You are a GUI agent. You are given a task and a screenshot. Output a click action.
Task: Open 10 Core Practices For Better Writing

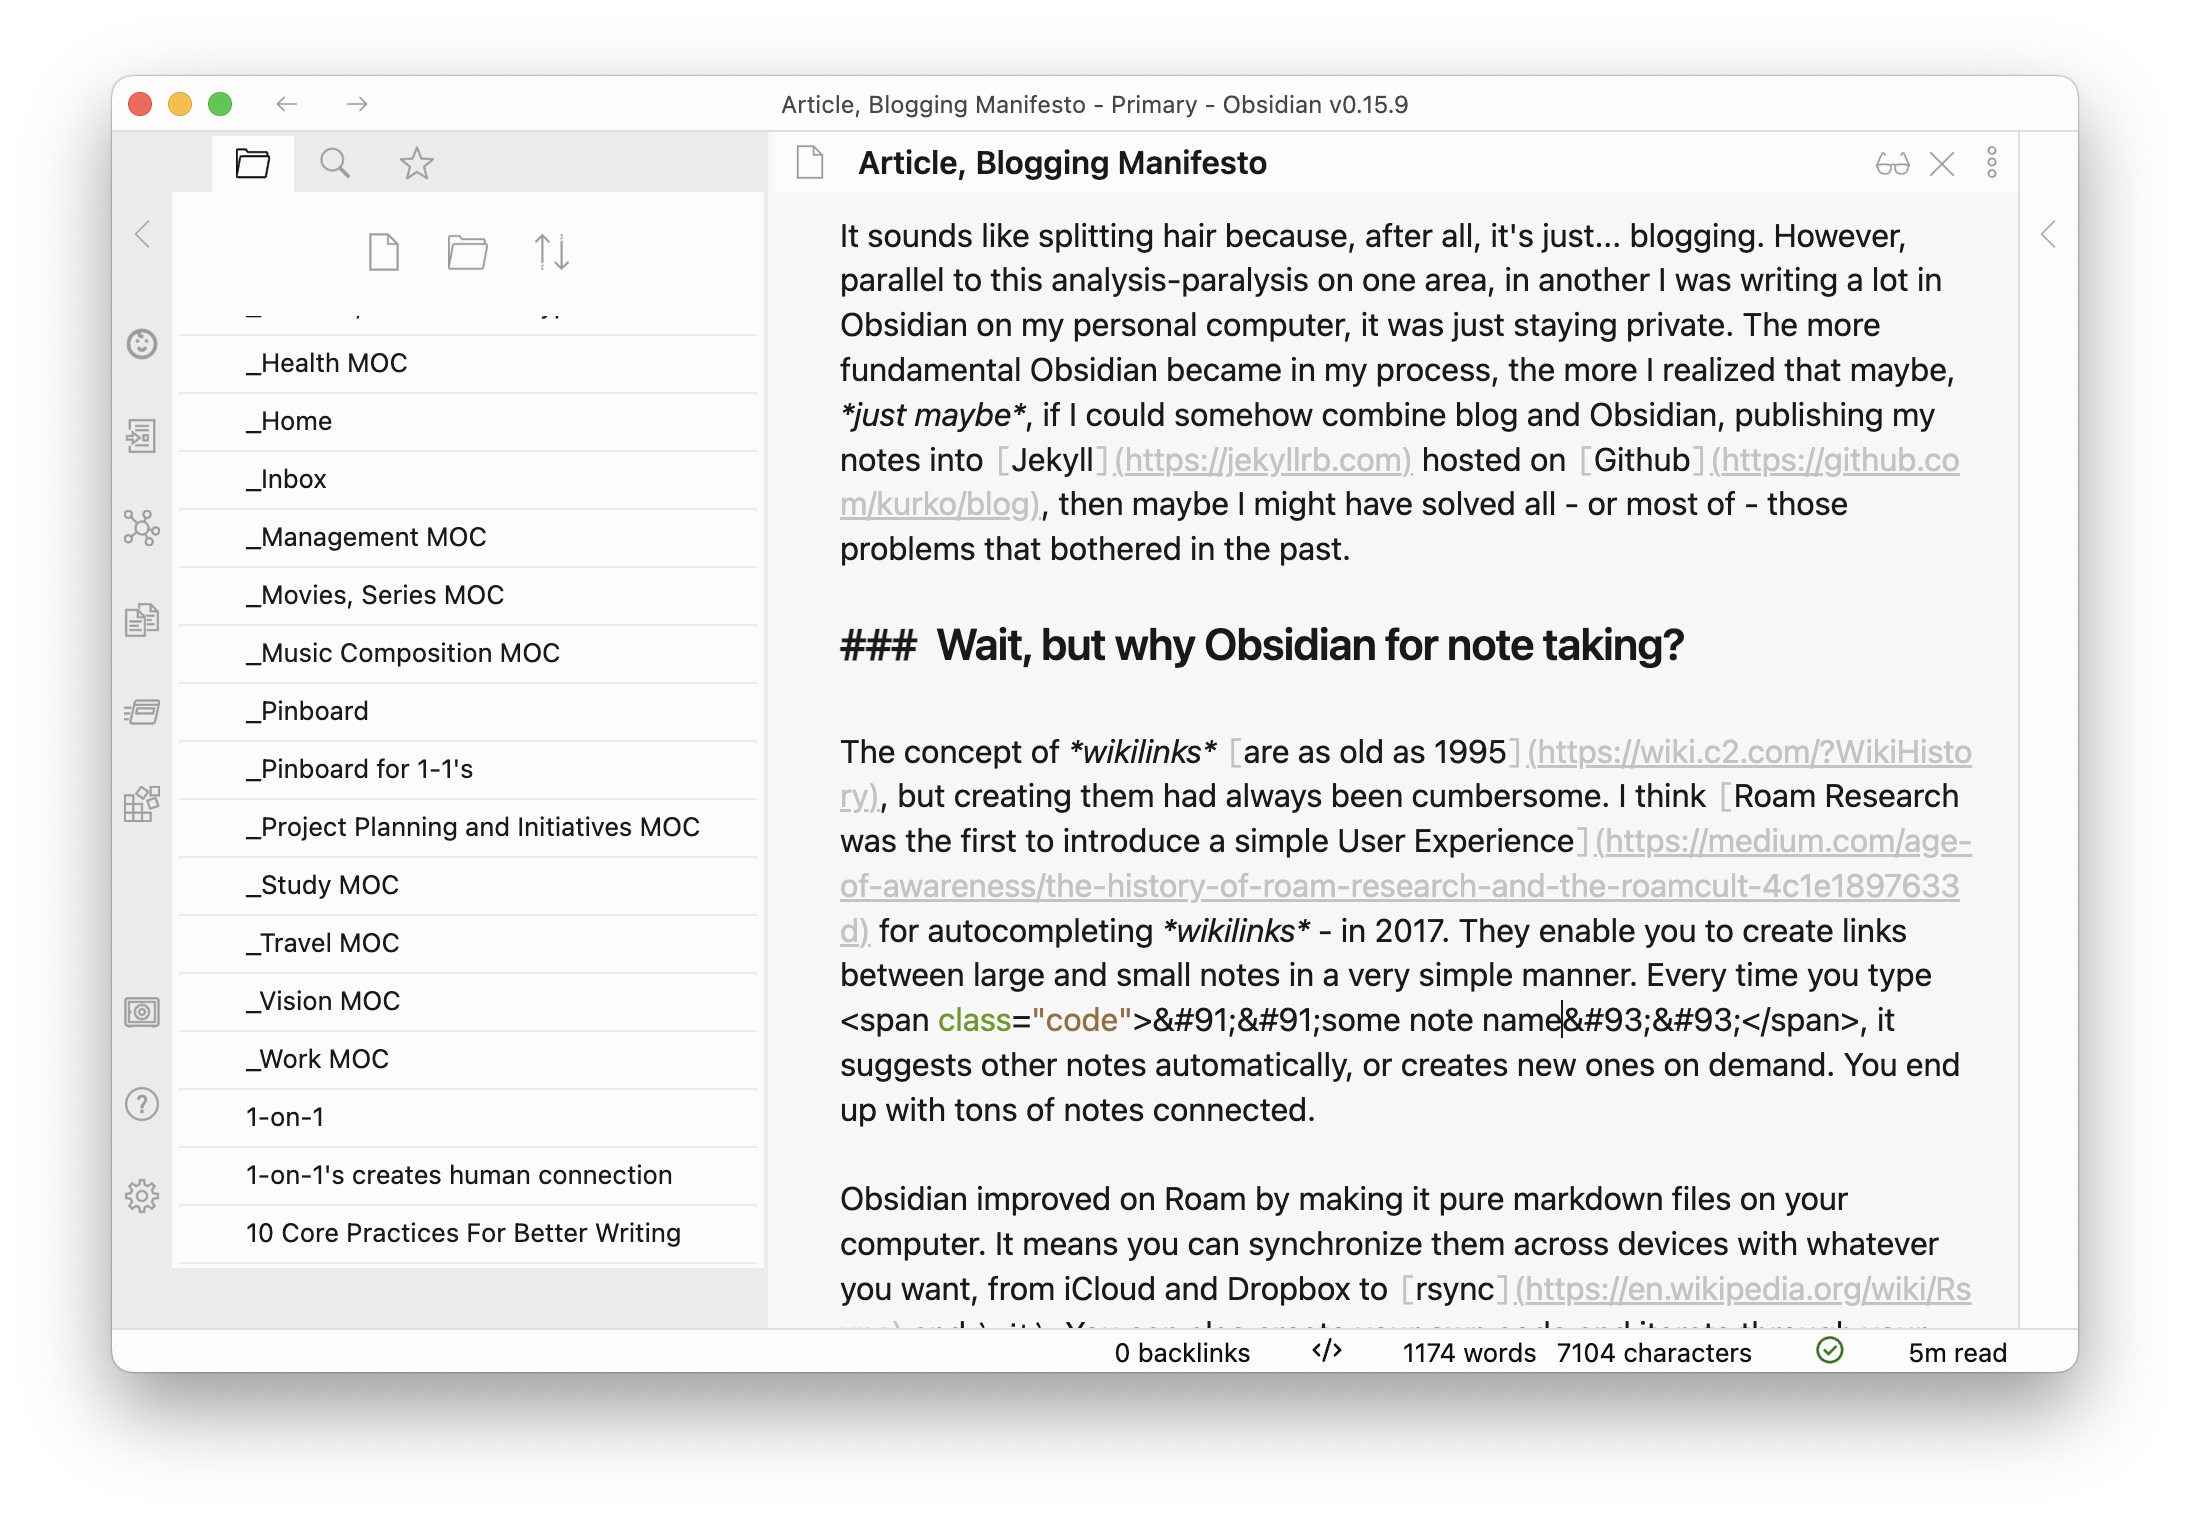point(468,1233)
